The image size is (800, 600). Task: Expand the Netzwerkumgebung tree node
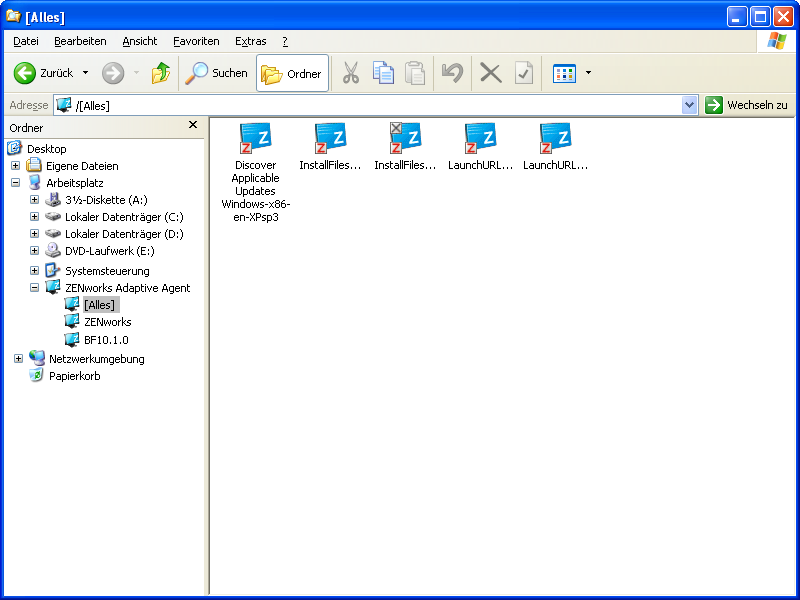18,359
